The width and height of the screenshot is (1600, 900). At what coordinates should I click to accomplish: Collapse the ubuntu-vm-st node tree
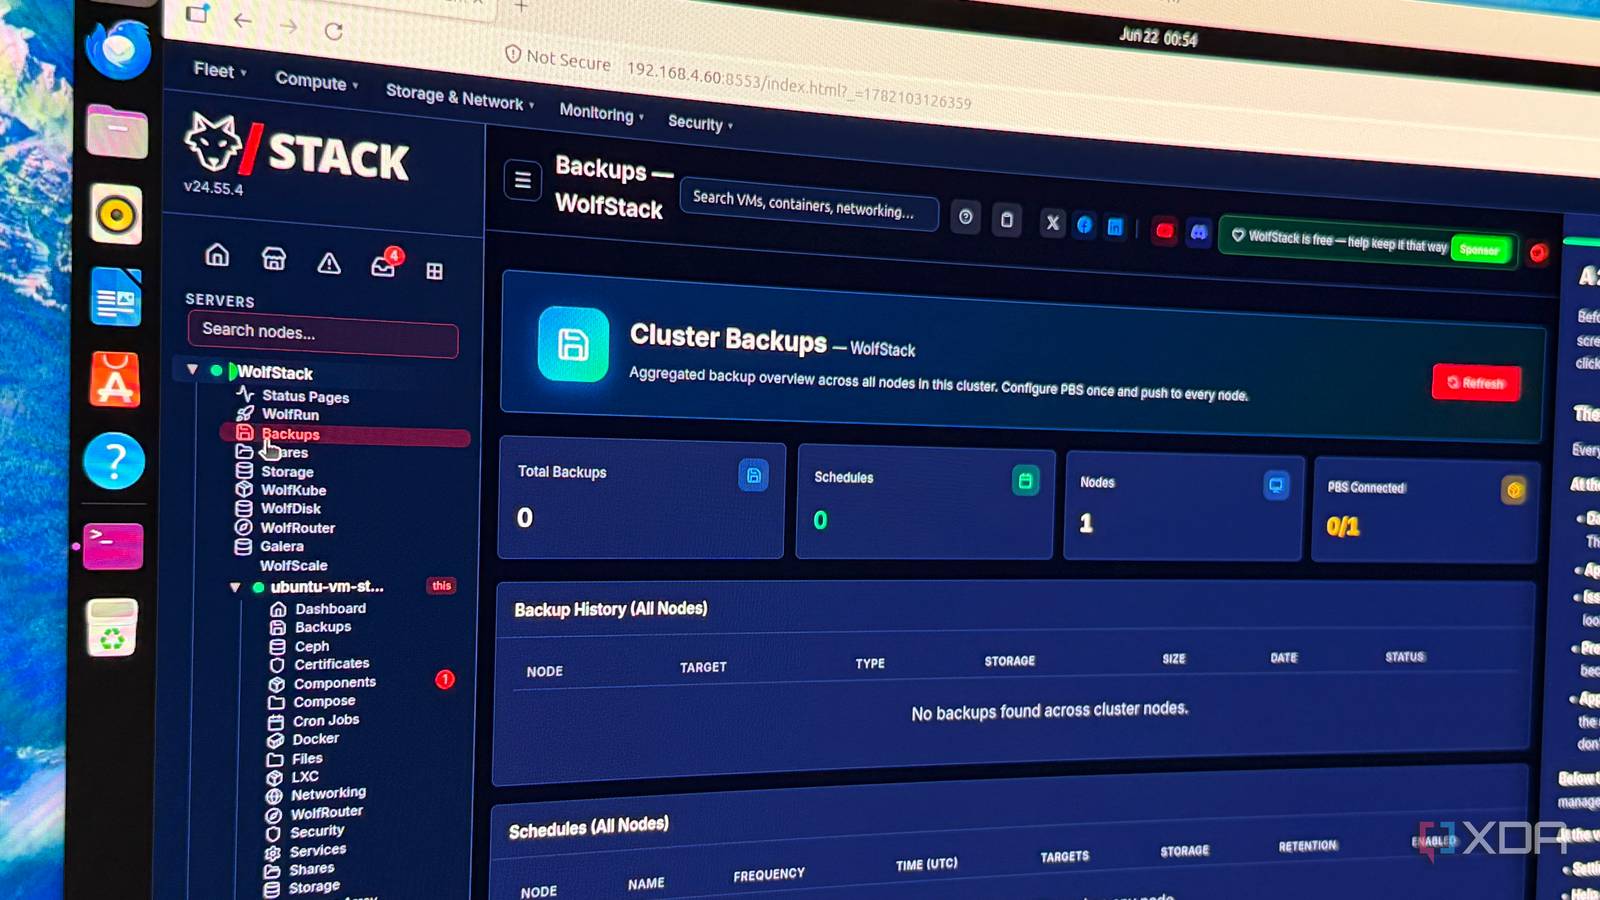(x=235, y=587)
